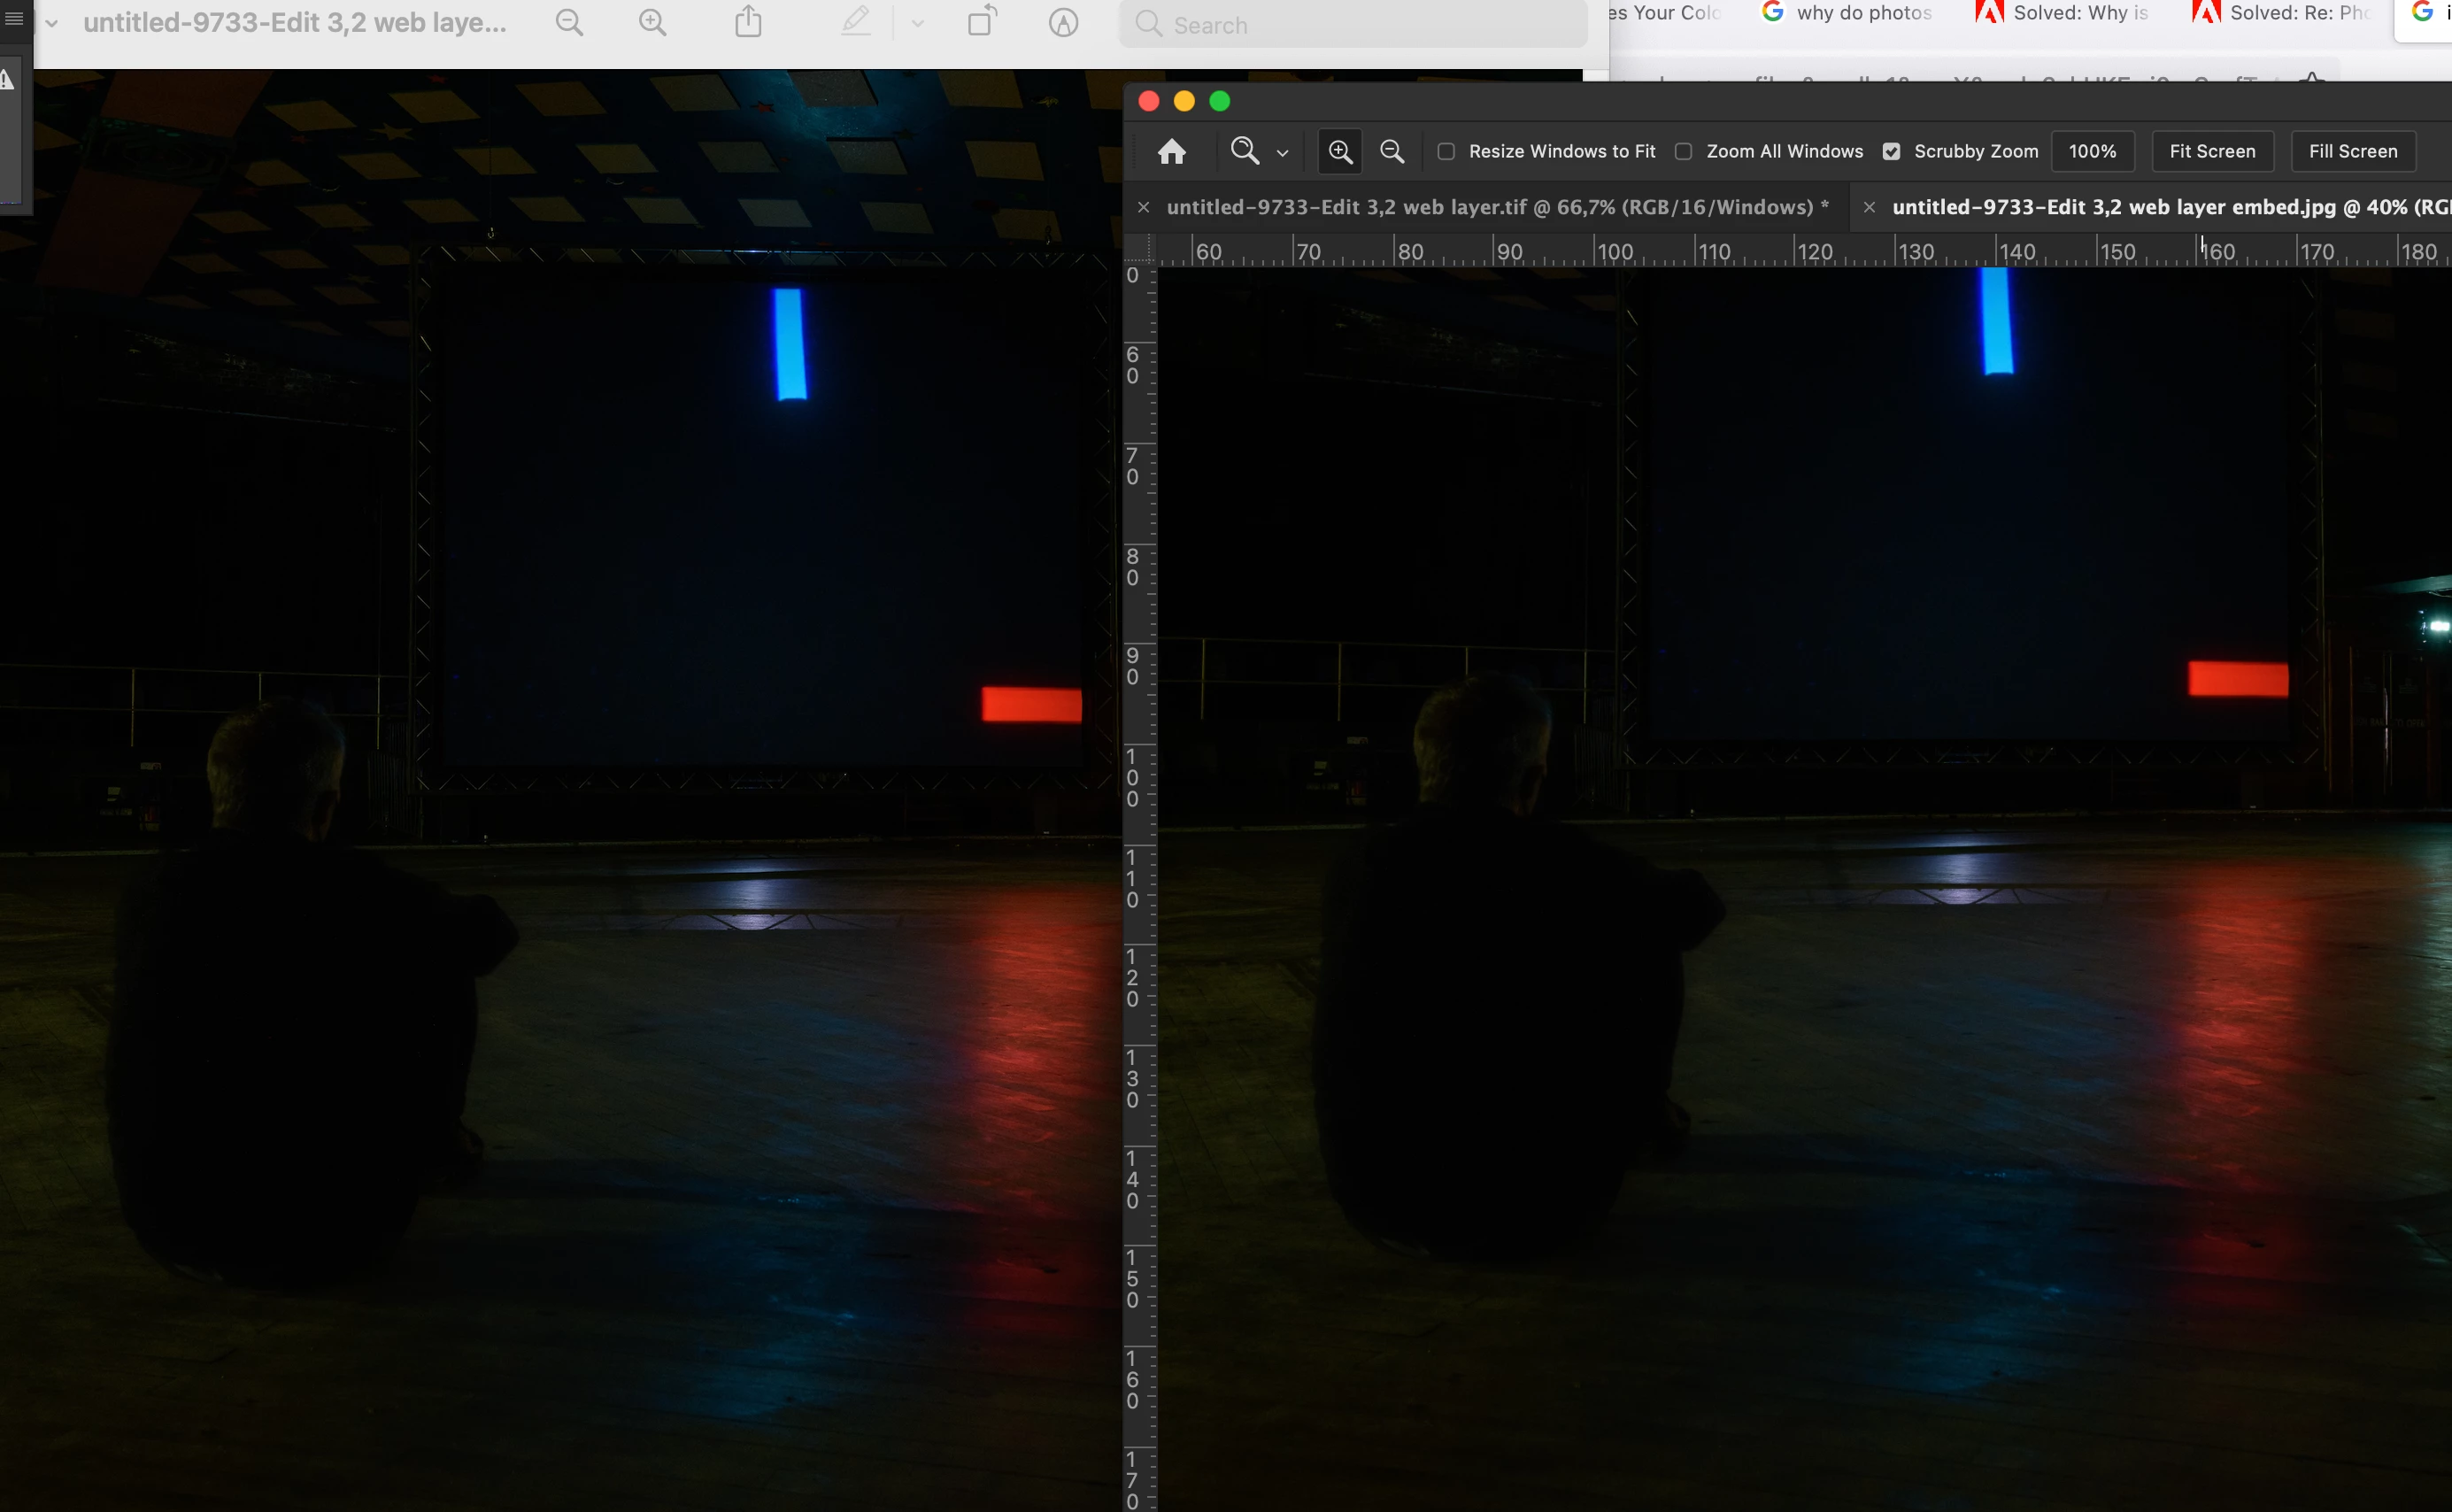Select the Zoom In magnifier in Photoshop options

pos(1340,151)
